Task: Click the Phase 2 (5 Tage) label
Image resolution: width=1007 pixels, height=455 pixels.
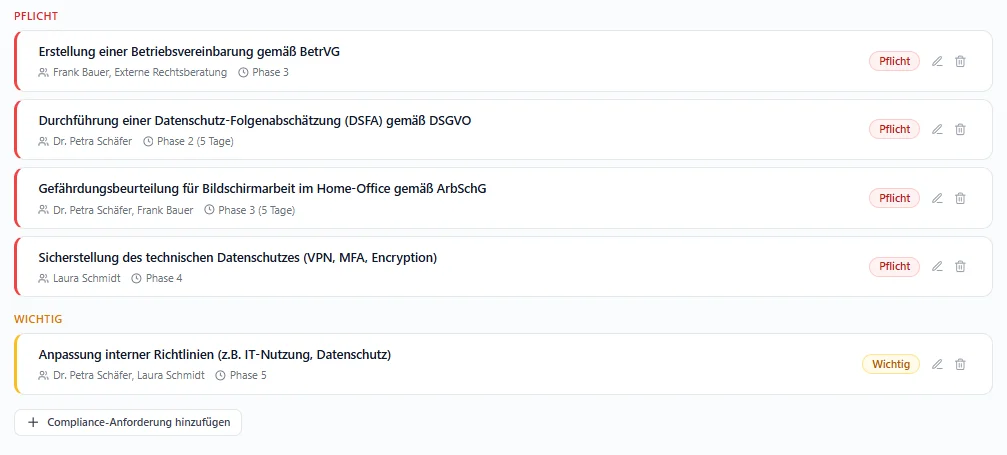Action: pyautogui.click(x=195, y=141)
